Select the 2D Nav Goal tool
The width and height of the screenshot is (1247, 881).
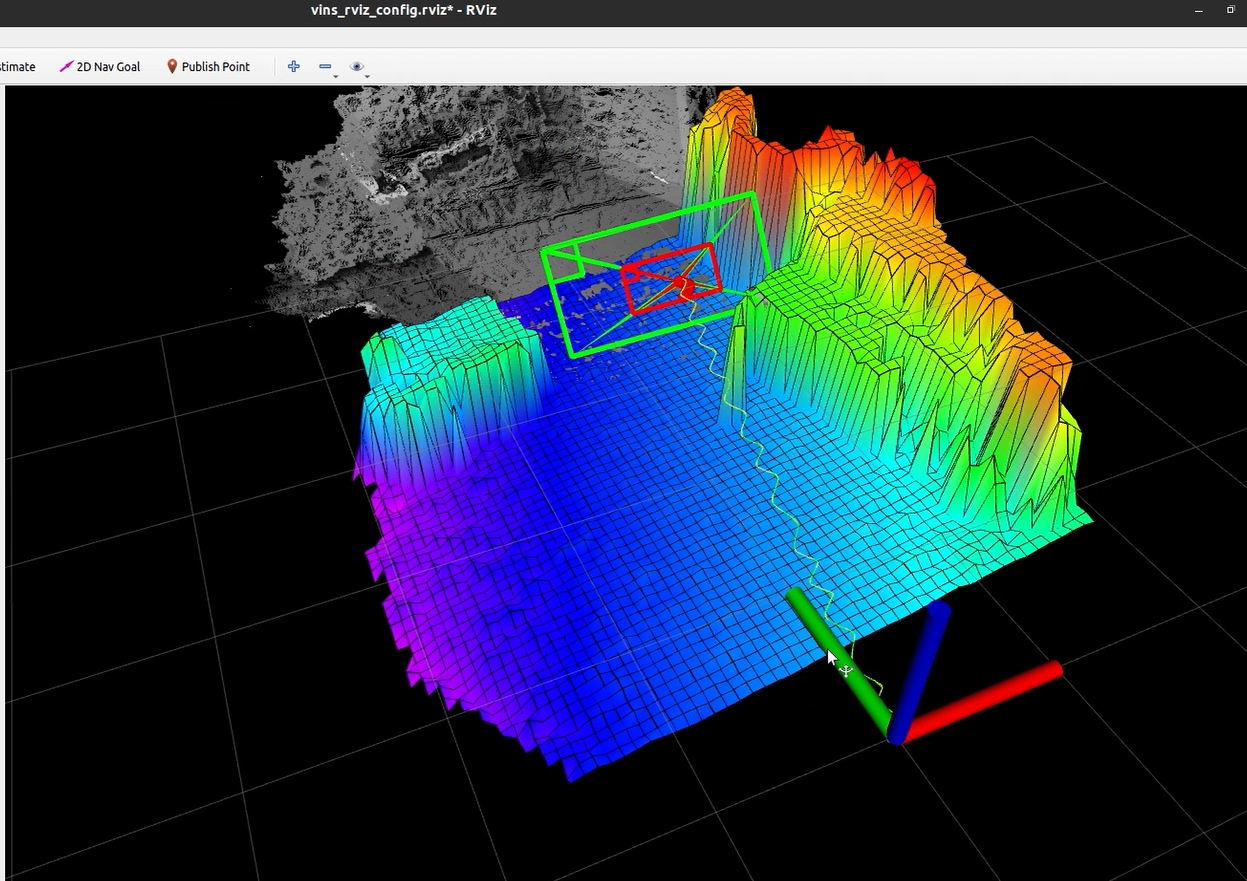pyautogui.click(x=100, y=67)
